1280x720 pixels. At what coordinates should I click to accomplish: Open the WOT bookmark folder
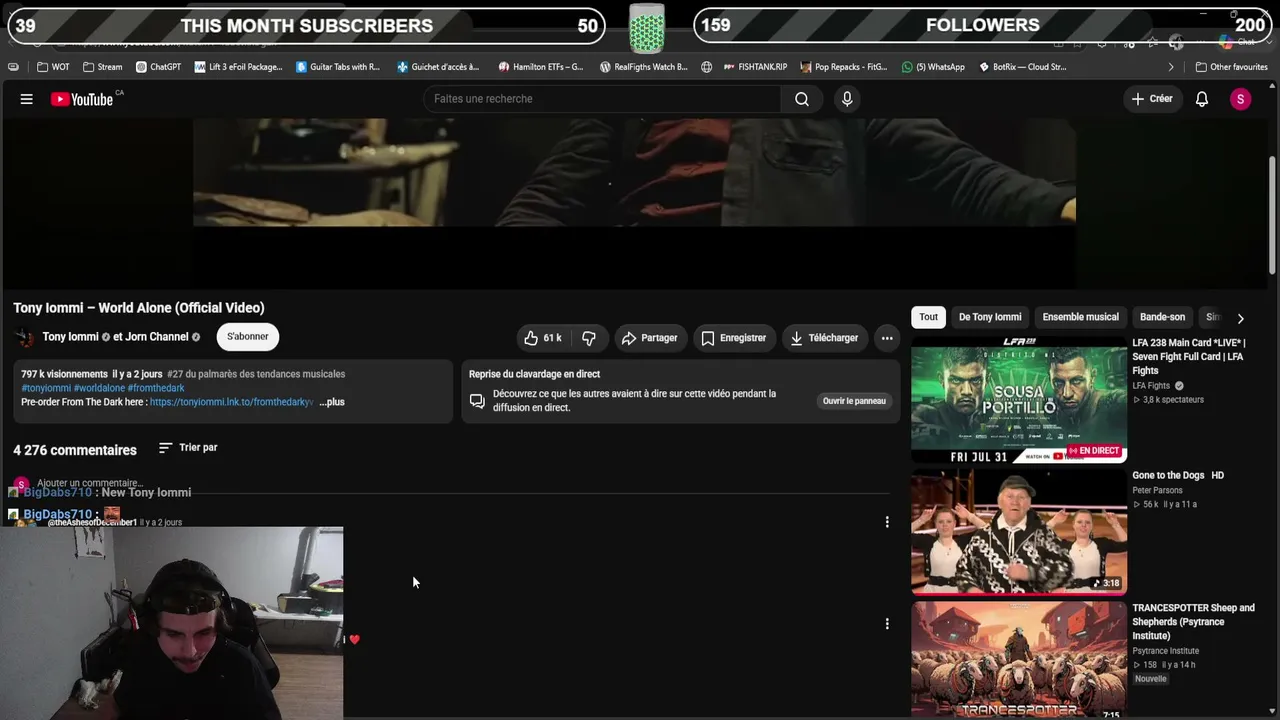tap(53, 67)
